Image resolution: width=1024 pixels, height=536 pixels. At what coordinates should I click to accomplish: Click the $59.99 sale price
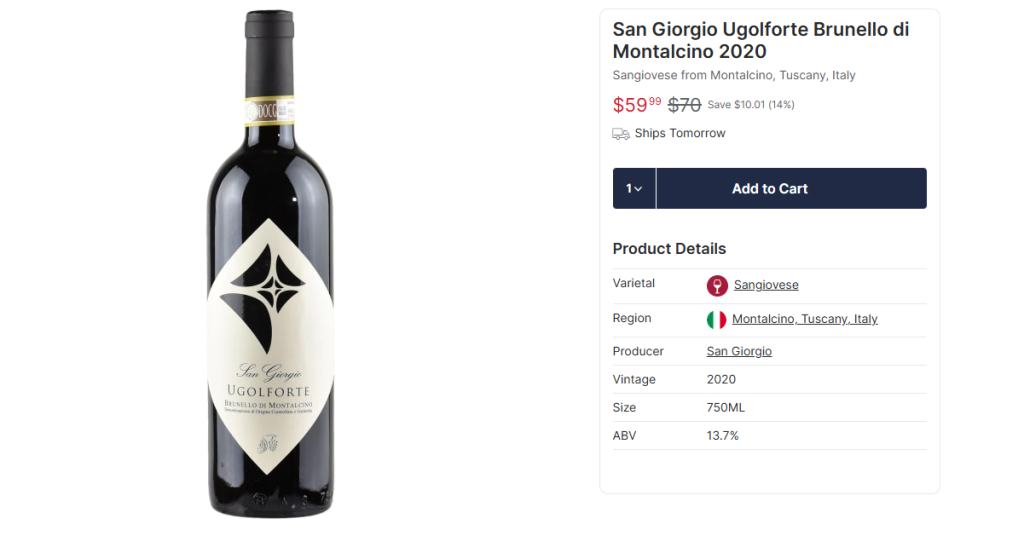(637, 105)
